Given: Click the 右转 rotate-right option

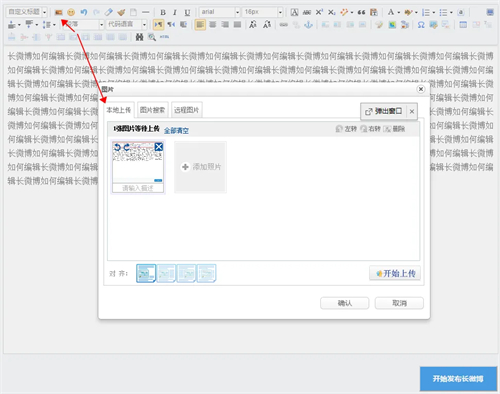Looking at the screenshot, I should [x=370, y=129].
